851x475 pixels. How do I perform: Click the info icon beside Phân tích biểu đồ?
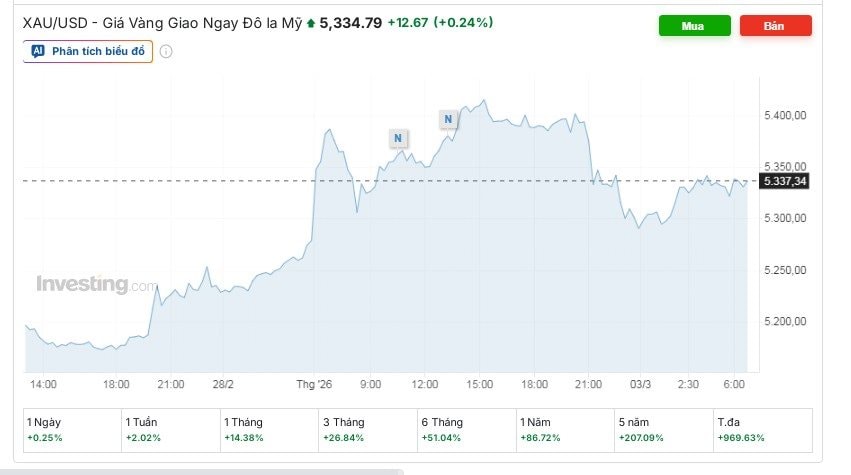(x=166, y=51)
